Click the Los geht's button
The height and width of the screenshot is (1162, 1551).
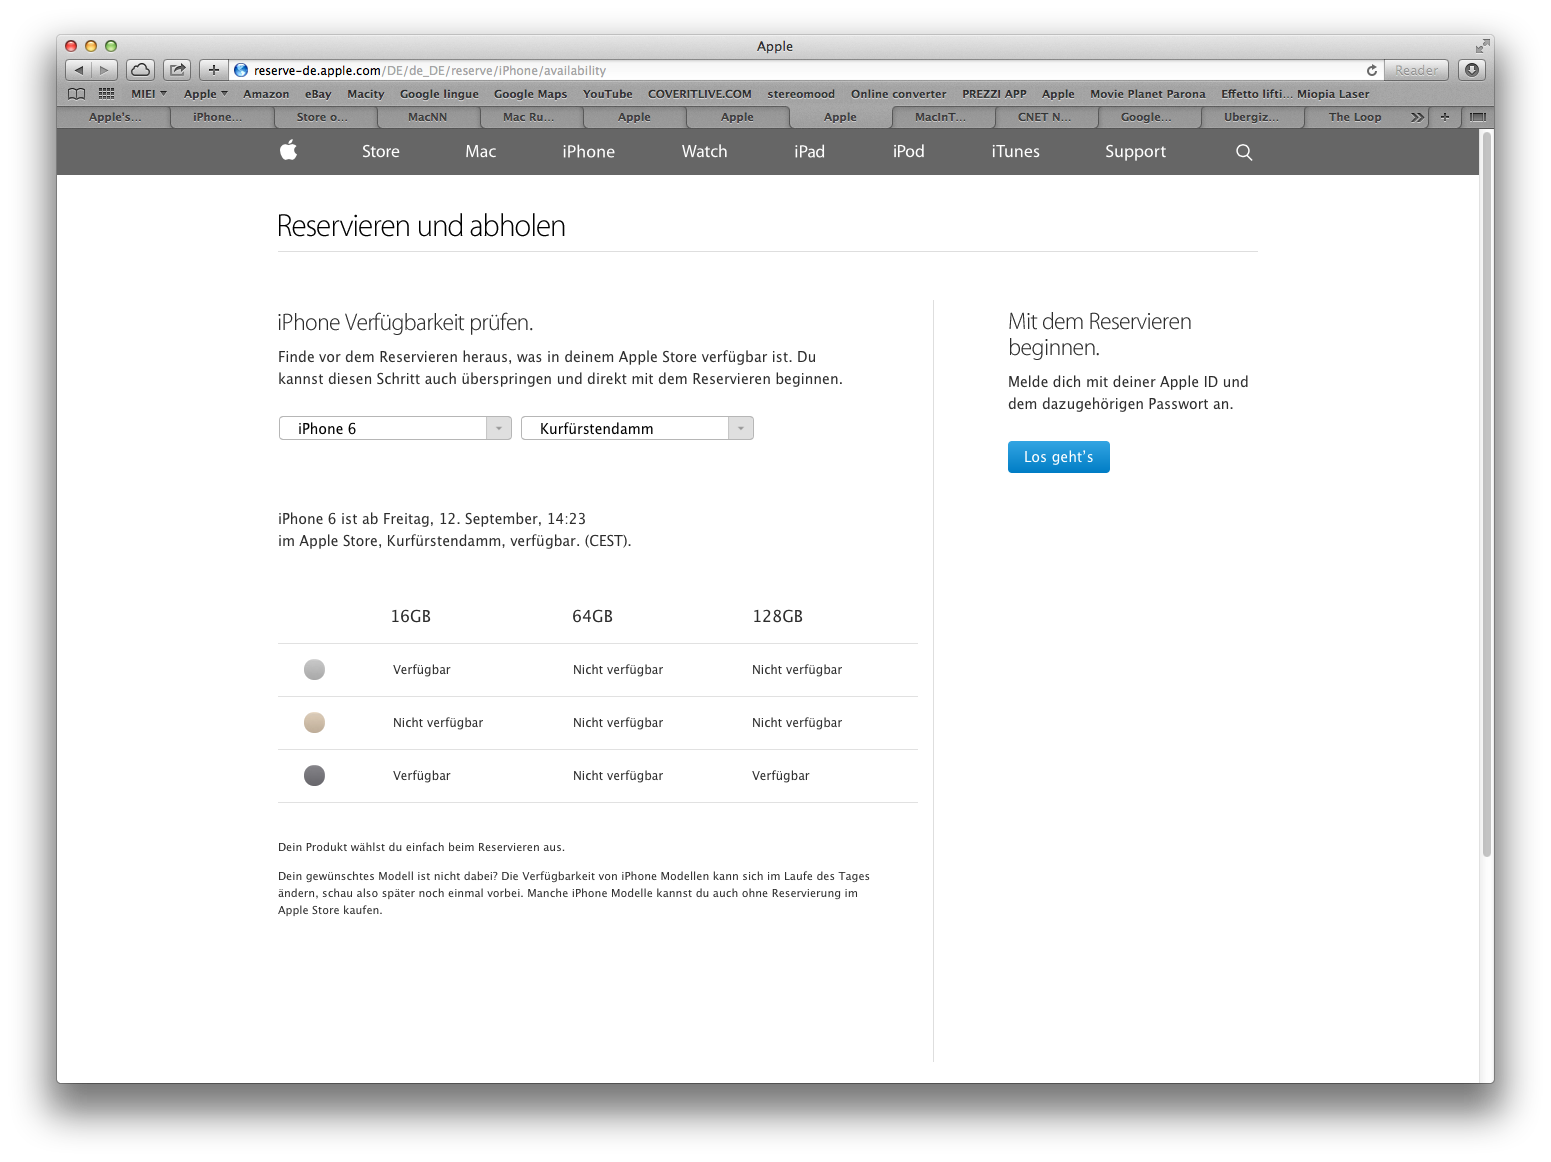pos(1059,457)
